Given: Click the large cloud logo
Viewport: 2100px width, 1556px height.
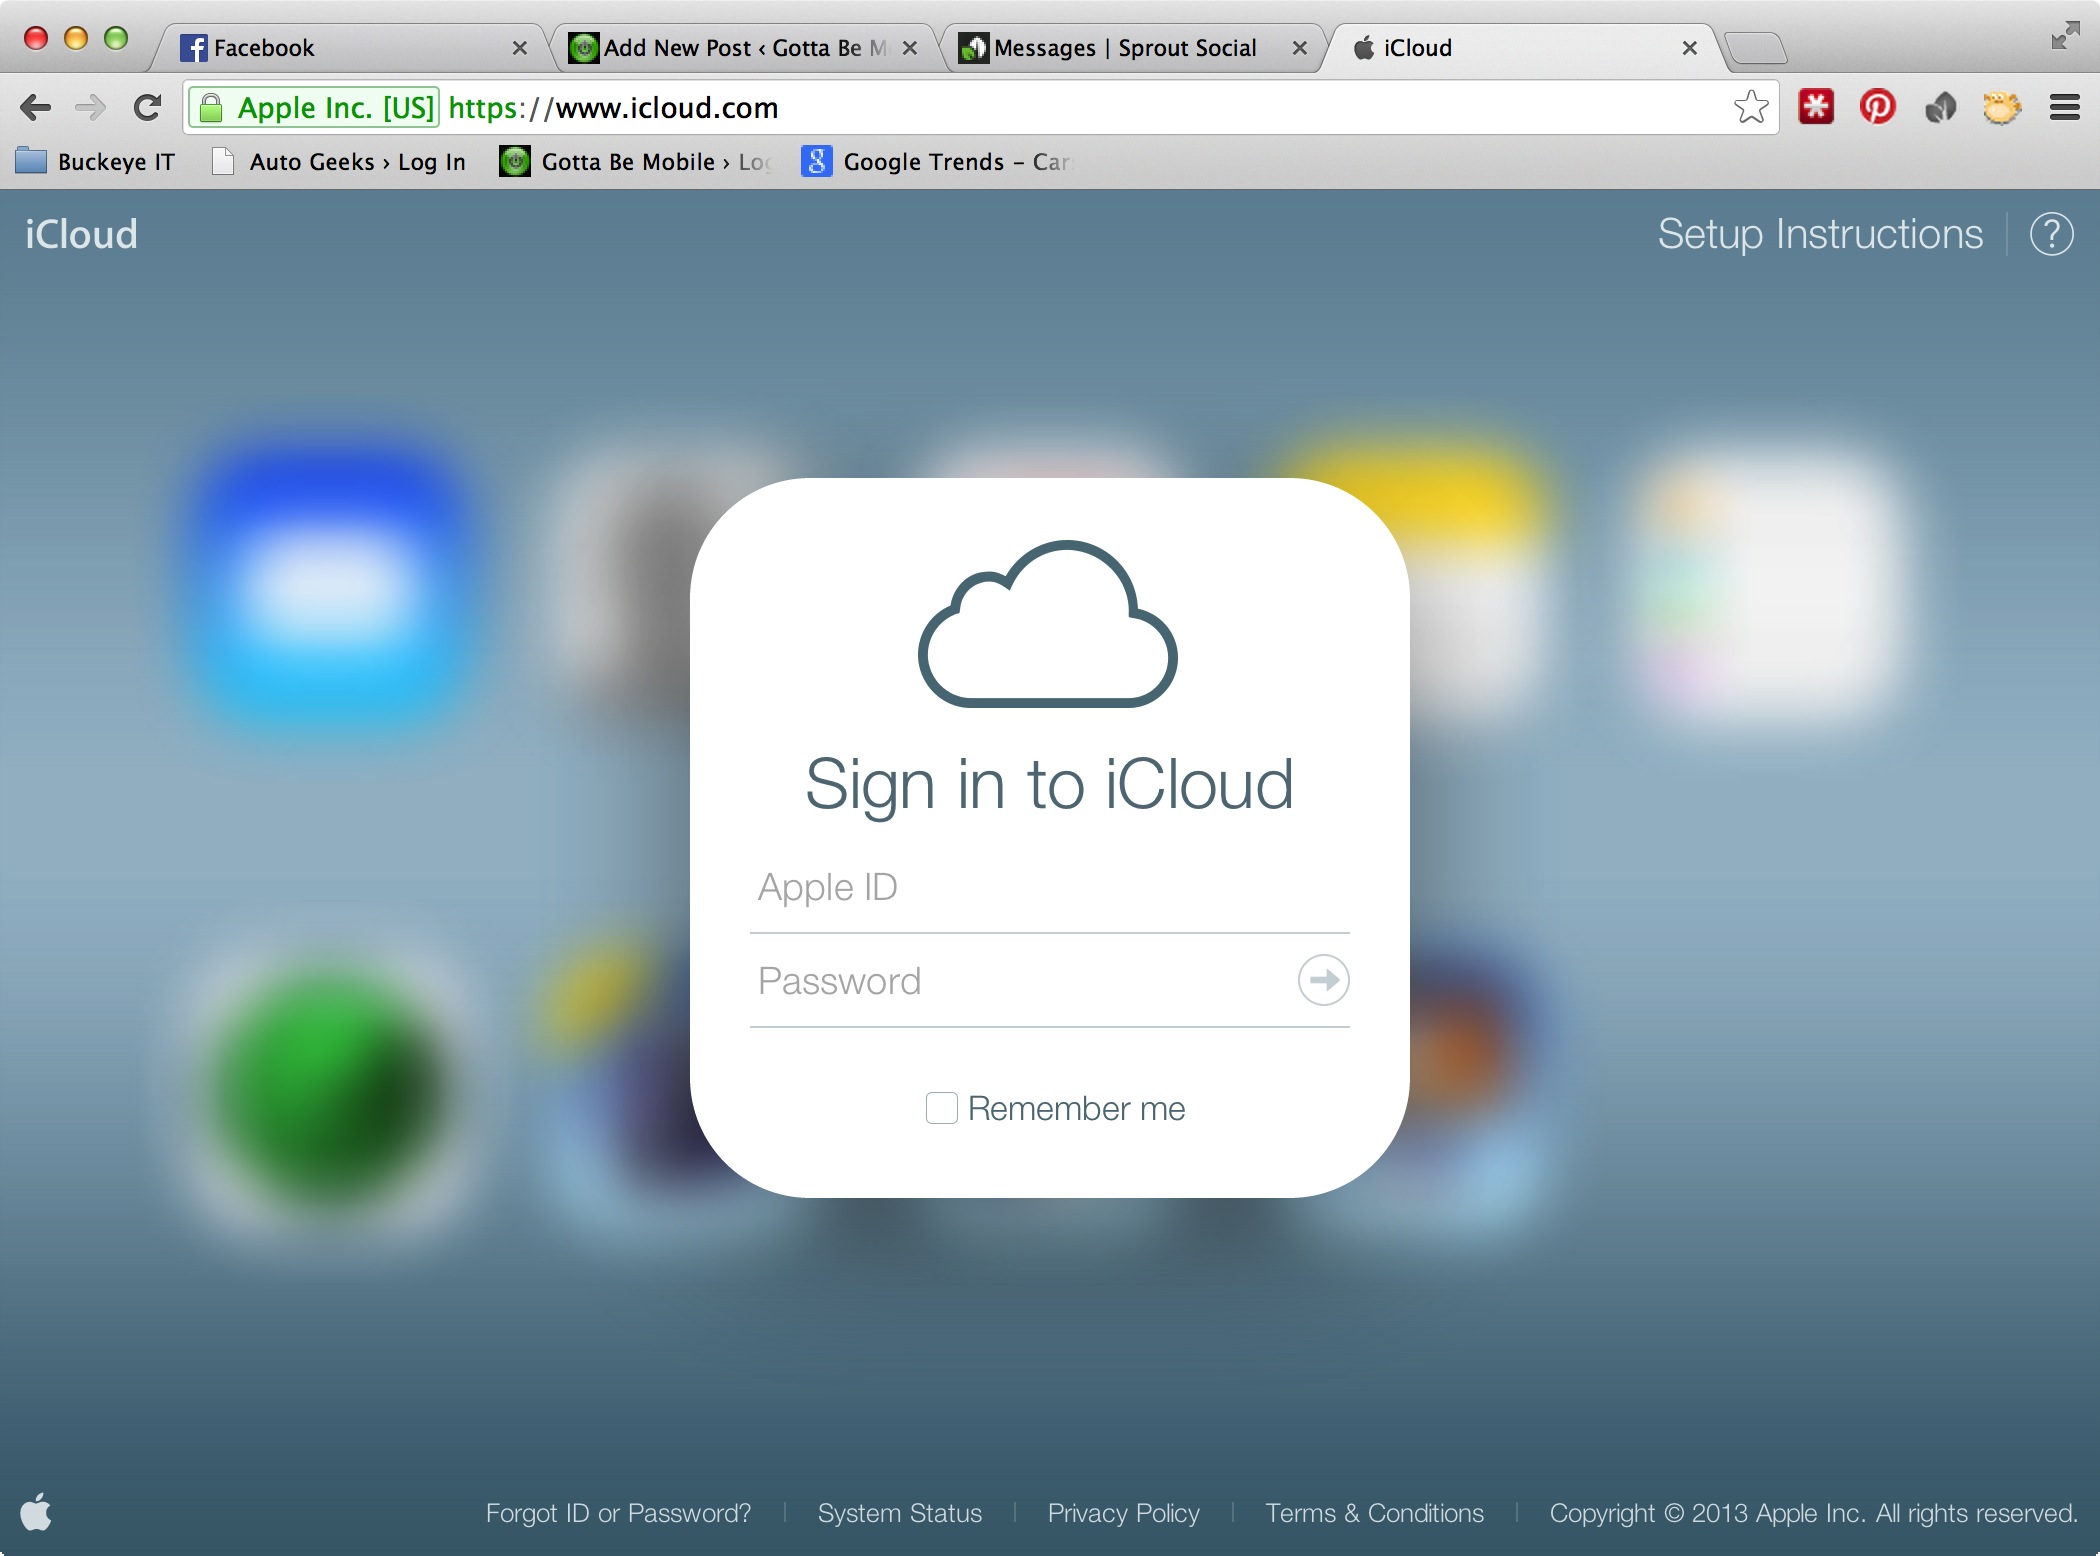Looking at the screenshot, I should click(x=1048, y=623).
